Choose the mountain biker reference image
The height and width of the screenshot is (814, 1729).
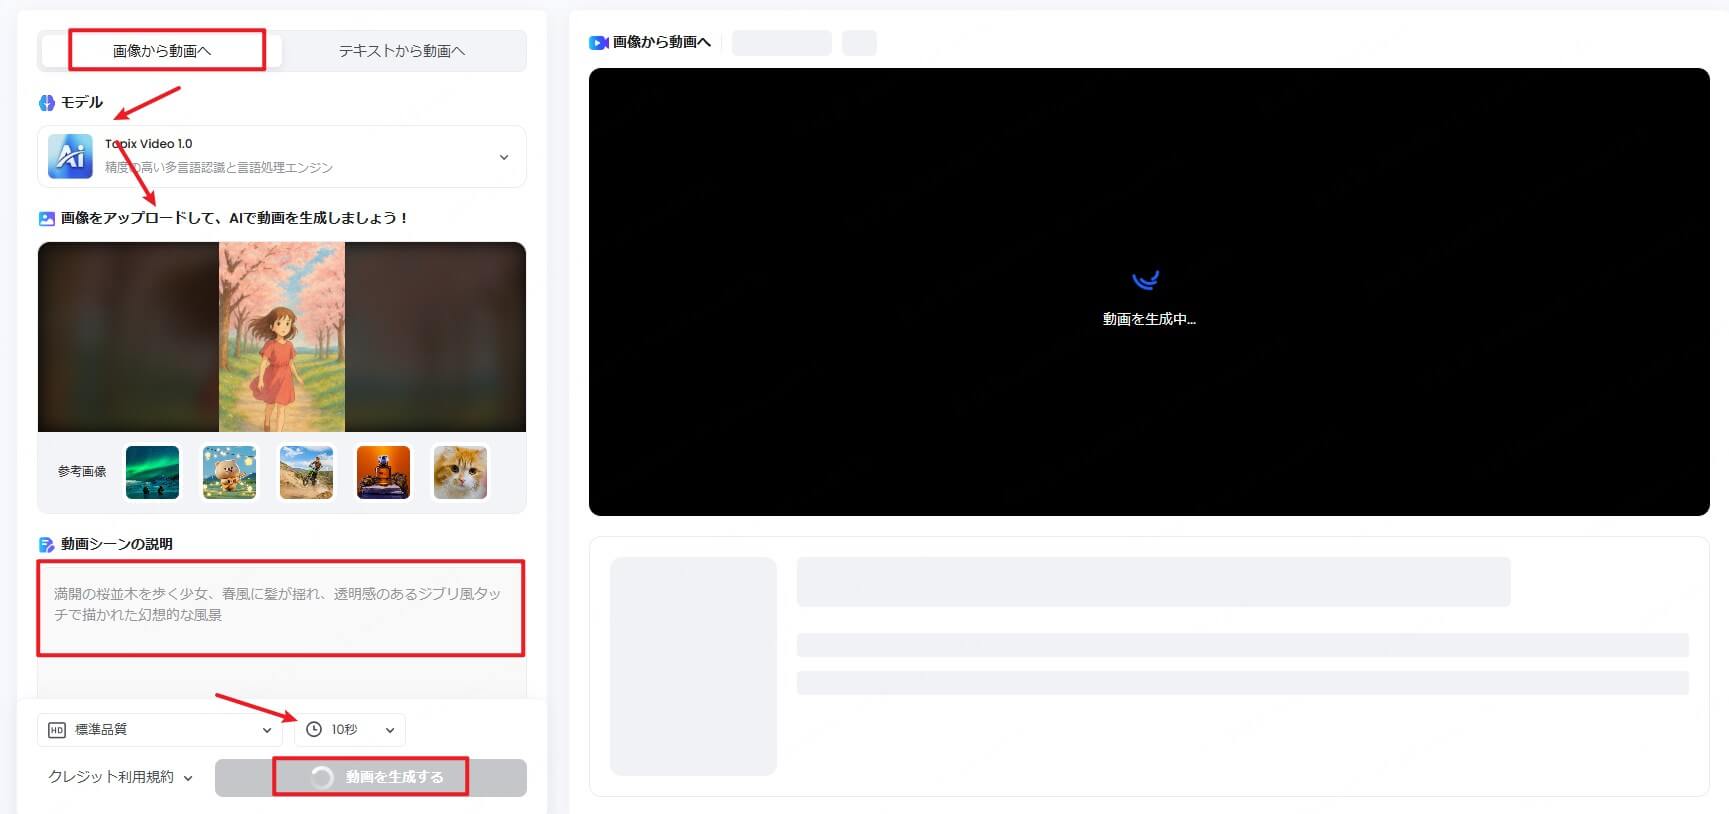306,472
